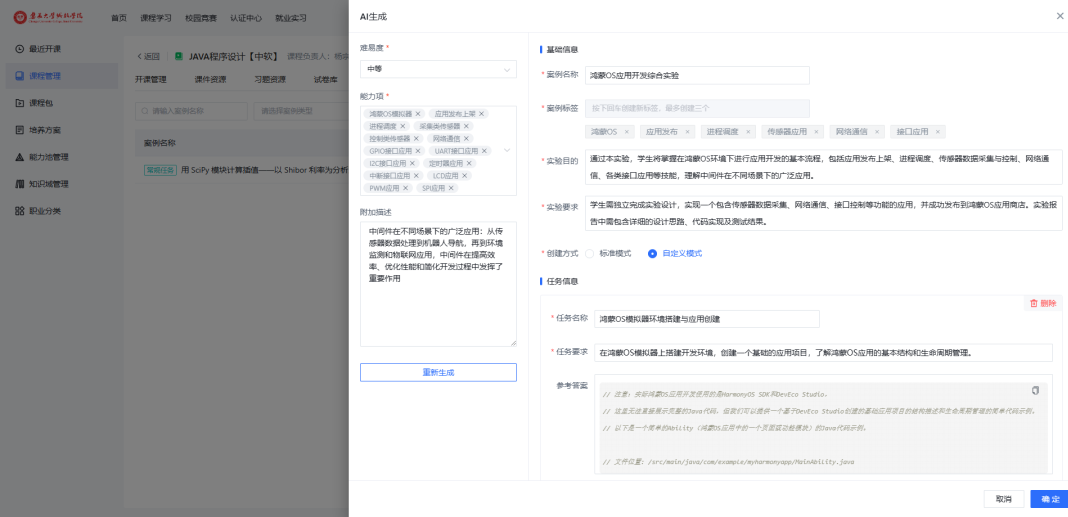
Task: Open 课程学习 in top navigation
Action: 156,18
